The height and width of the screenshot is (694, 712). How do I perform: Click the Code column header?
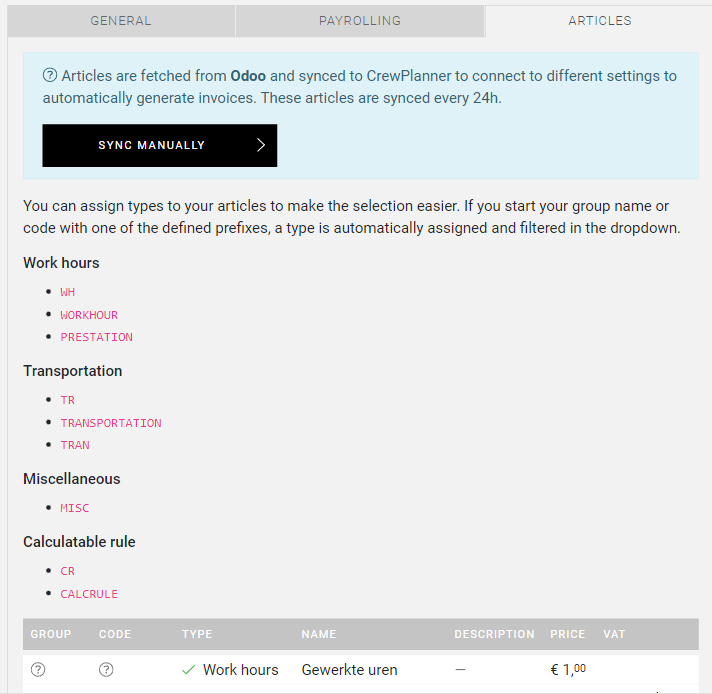[115, 634]
